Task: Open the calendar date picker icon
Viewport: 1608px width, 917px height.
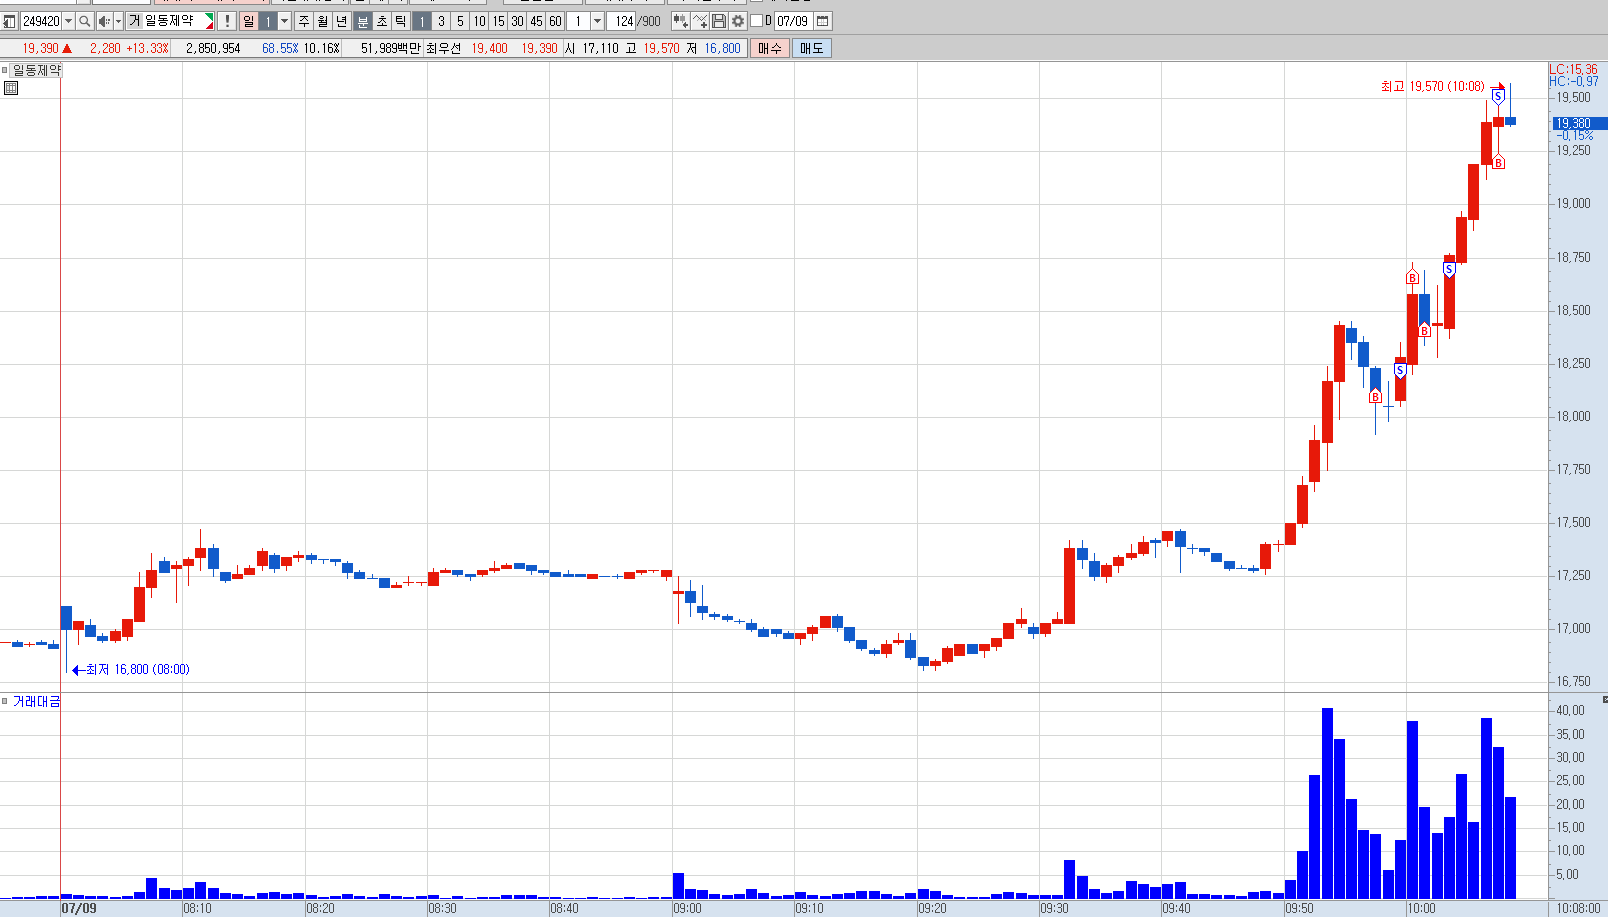Action: [823, 21]
